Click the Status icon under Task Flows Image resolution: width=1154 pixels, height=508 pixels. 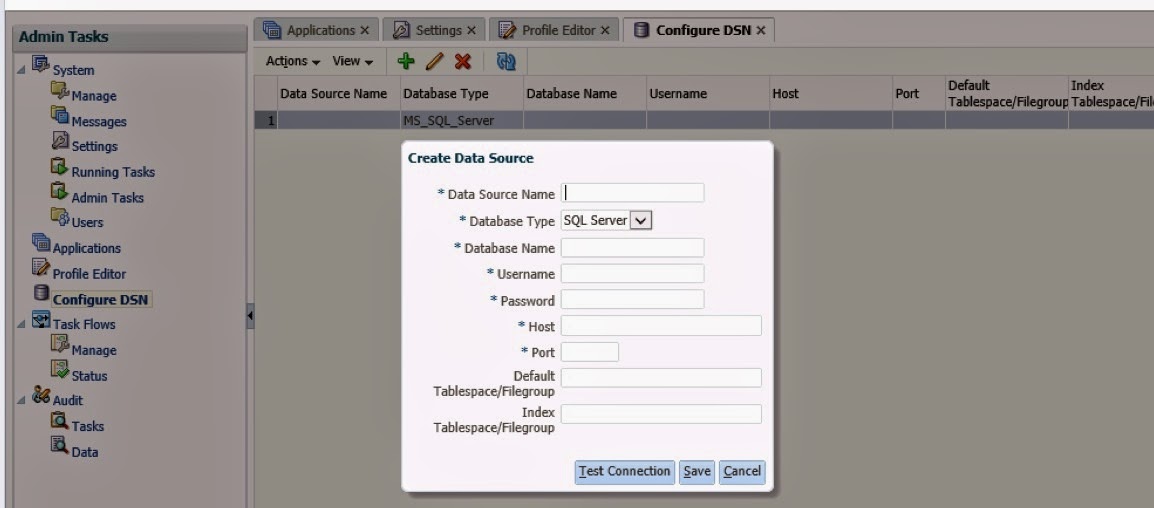click(x=60, y=370)
